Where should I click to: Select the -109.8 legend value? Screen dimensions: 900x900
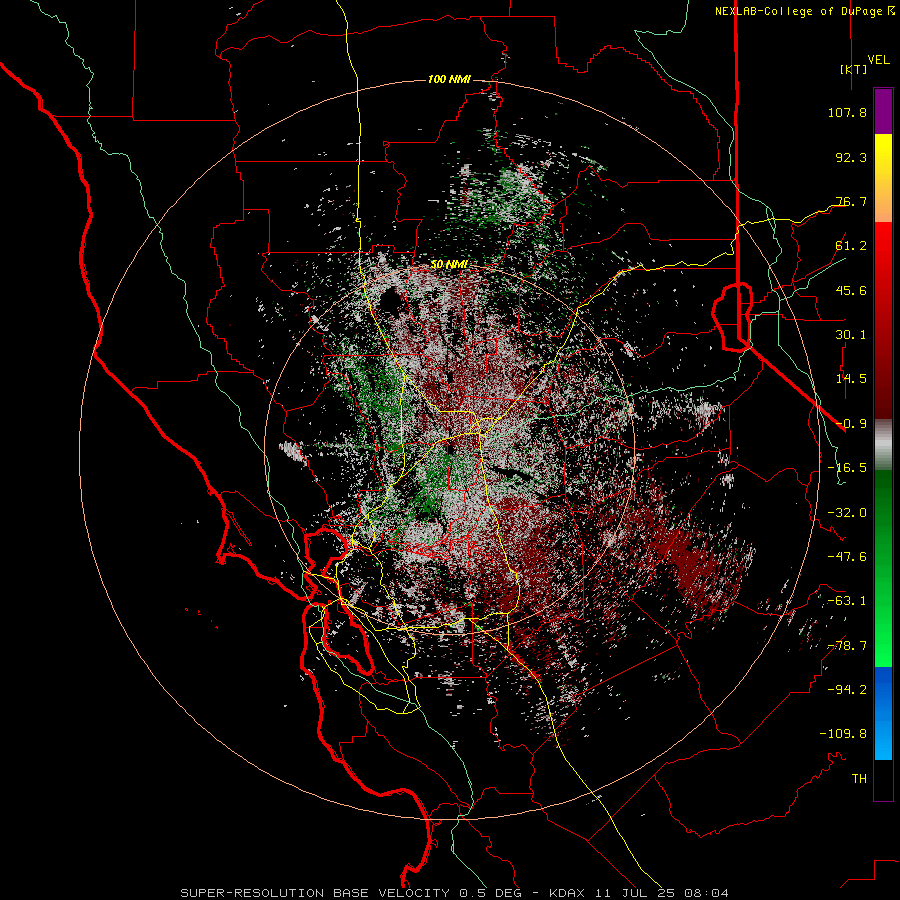tap(843, 734)
